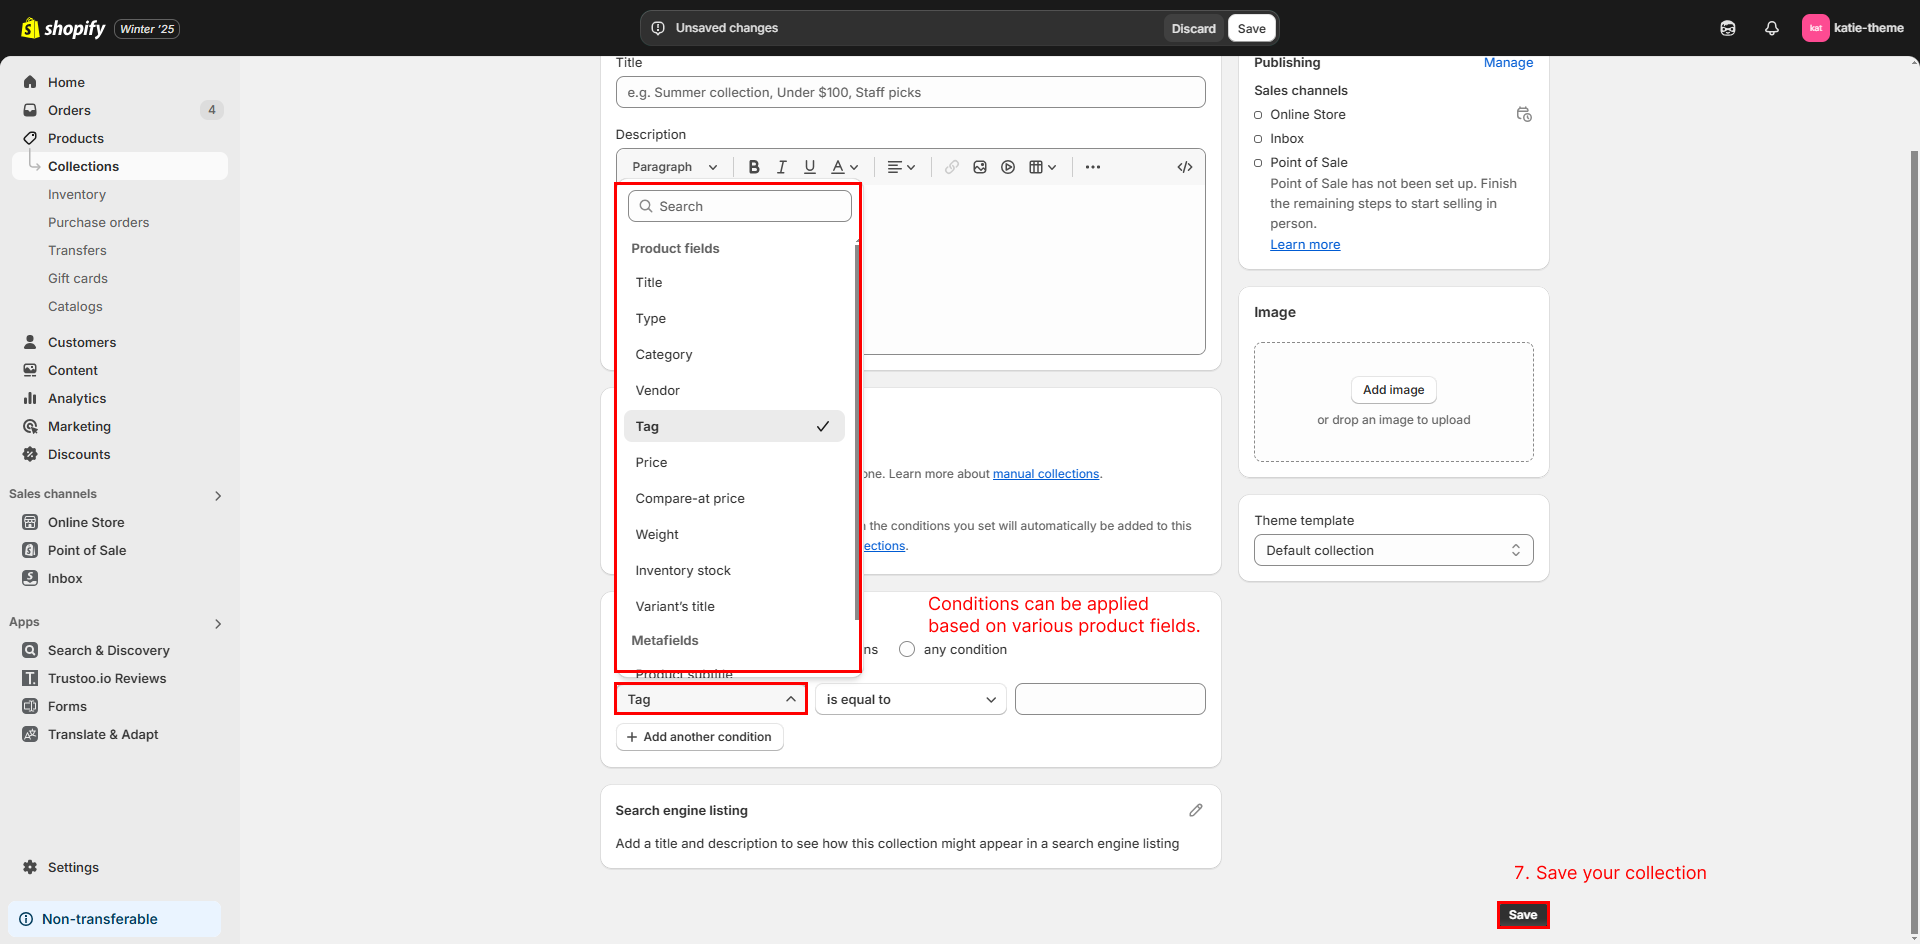1920x944 pixels.
Task: Open the 'is equal to' operator dropdown
Action: [x=910, y=699]
